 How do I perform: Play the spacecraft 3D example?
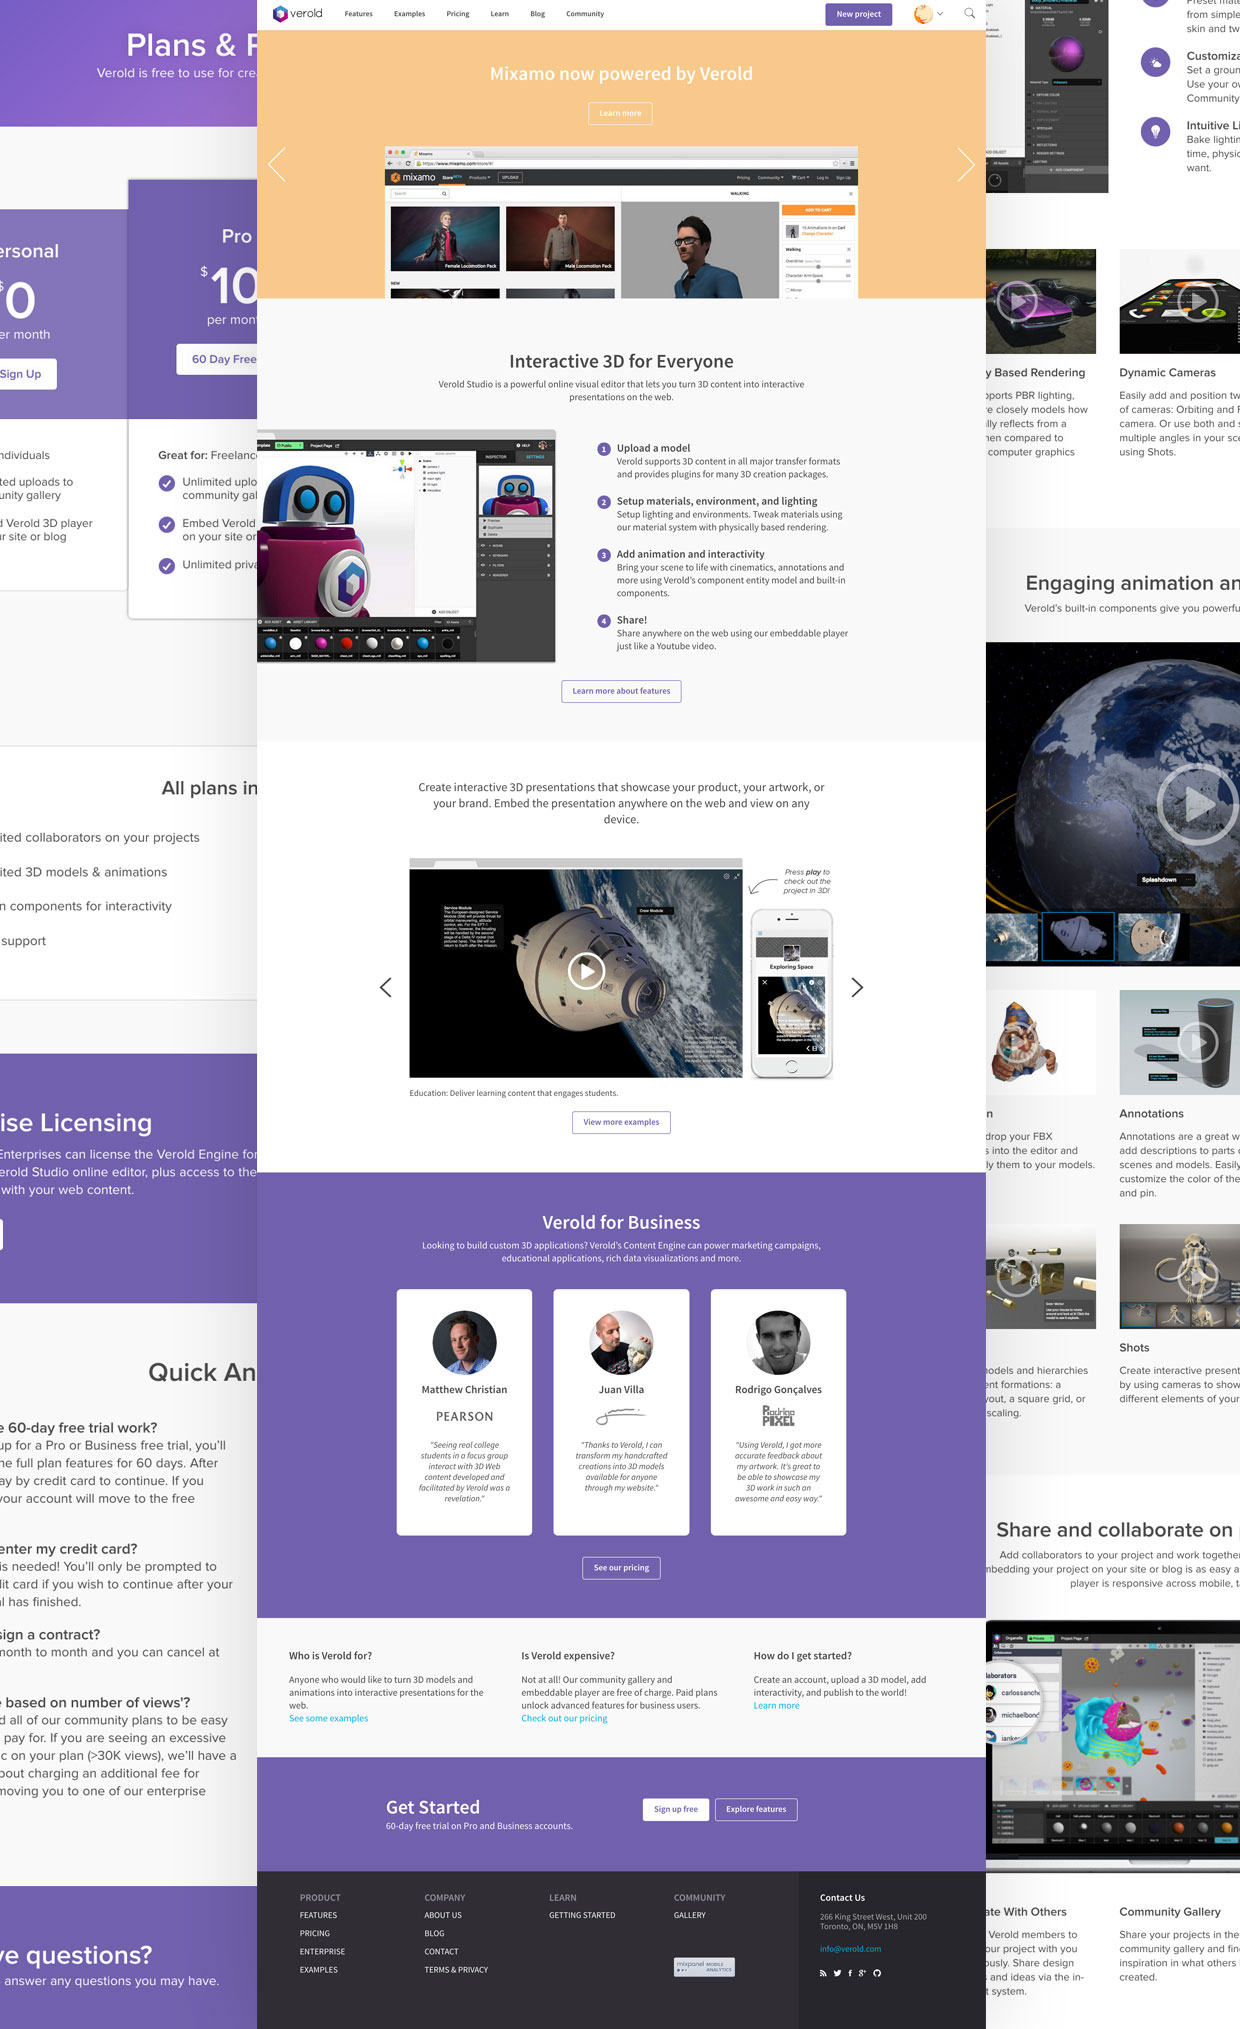[586, 971]
